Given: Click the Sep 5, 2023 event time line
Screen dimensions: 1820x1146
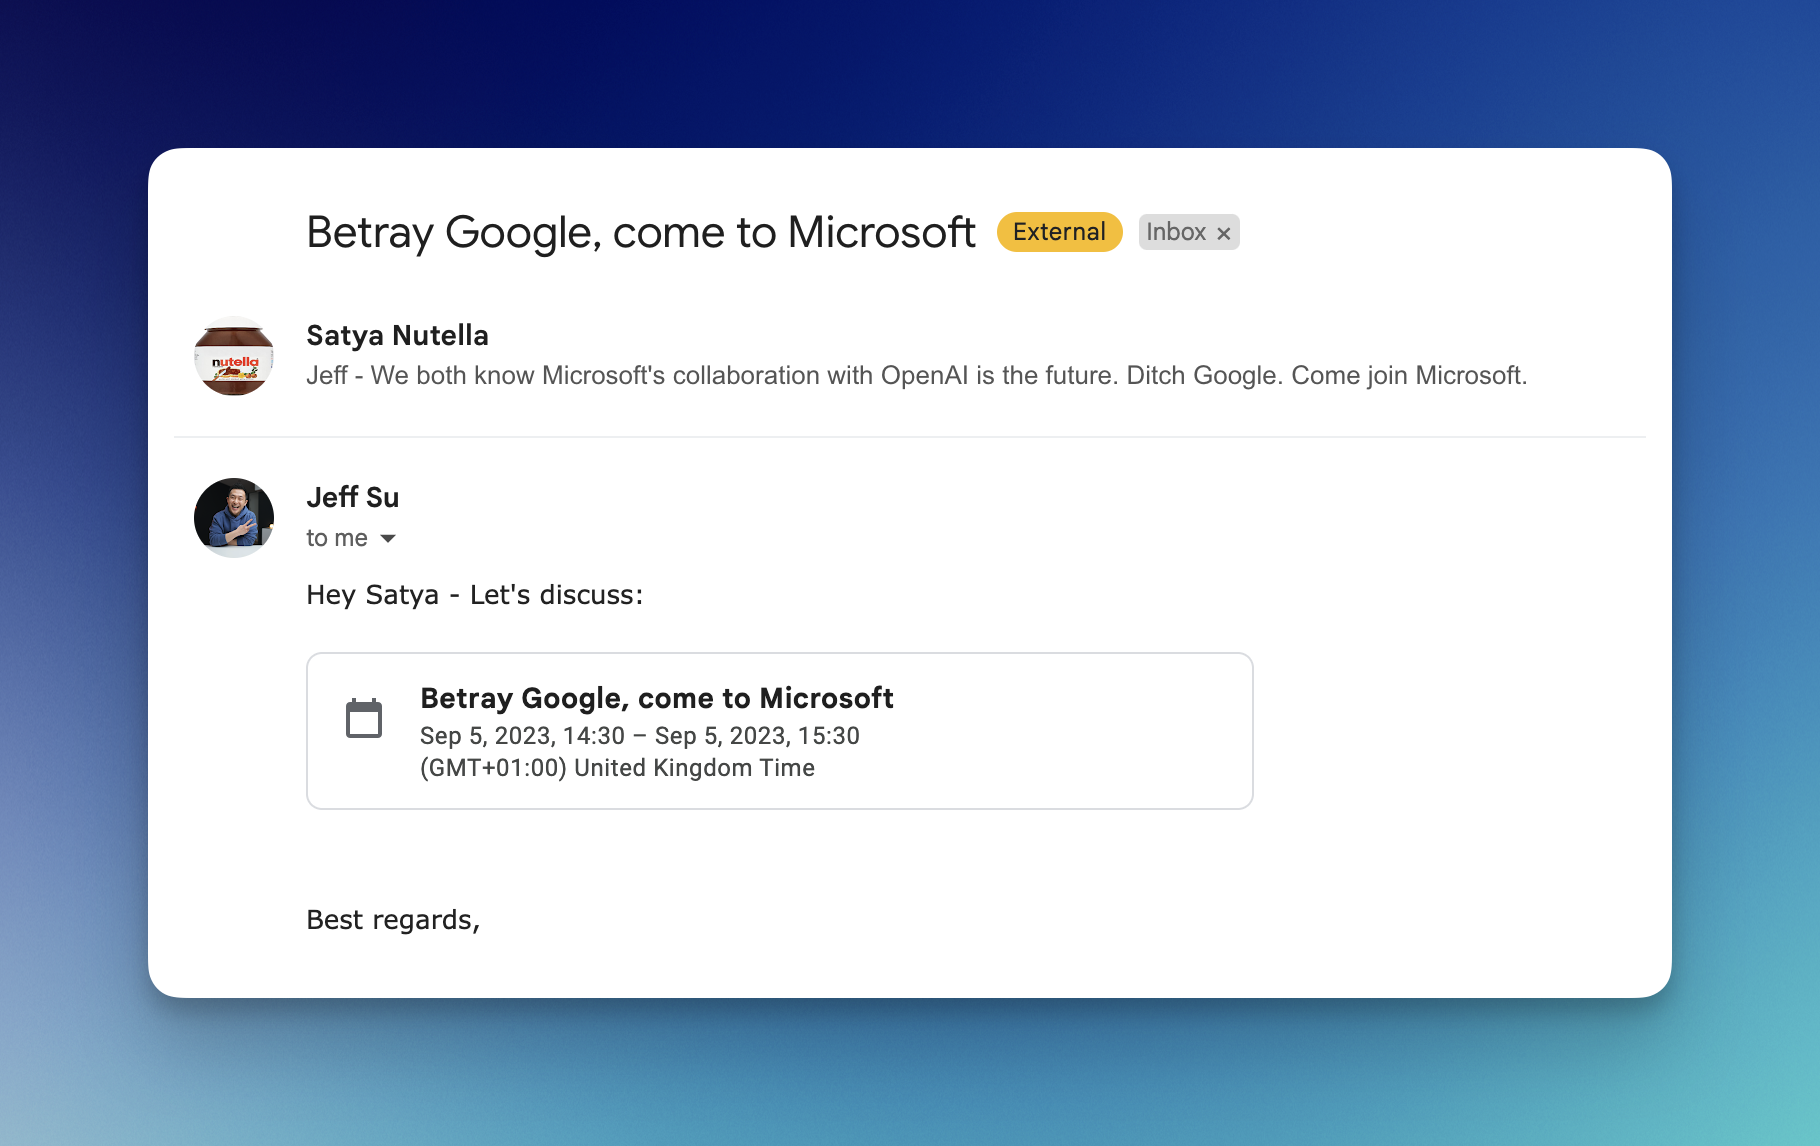Looking at the screenshot, I should pyautogui.click(x=639, y=736).
